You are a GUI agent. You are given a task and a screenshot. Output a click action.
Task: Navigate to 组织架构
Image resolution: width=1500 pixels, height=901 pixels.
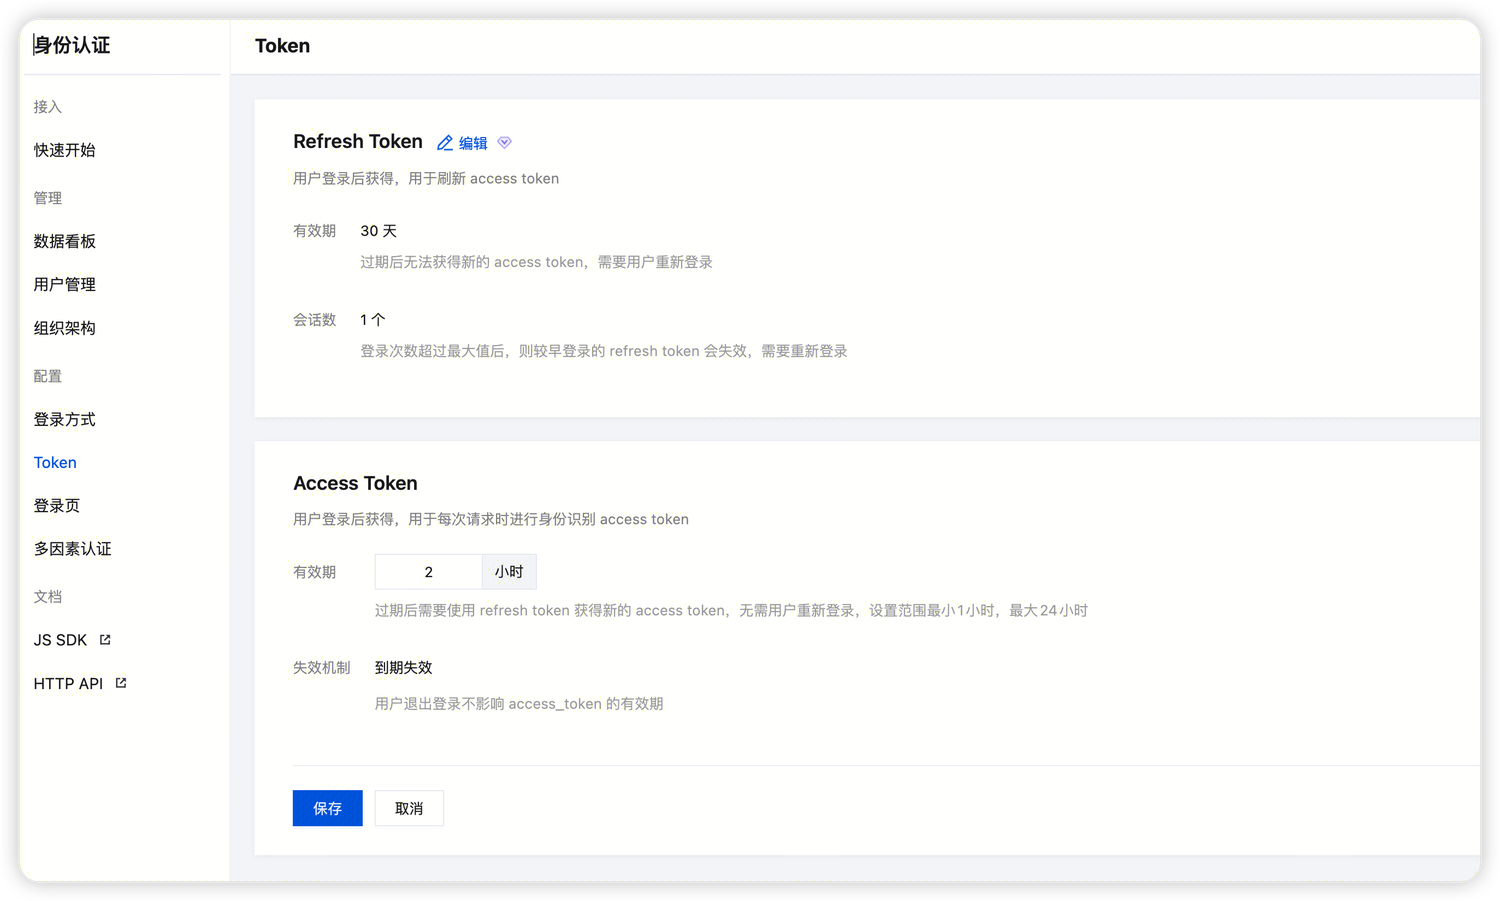click(65, 328)
